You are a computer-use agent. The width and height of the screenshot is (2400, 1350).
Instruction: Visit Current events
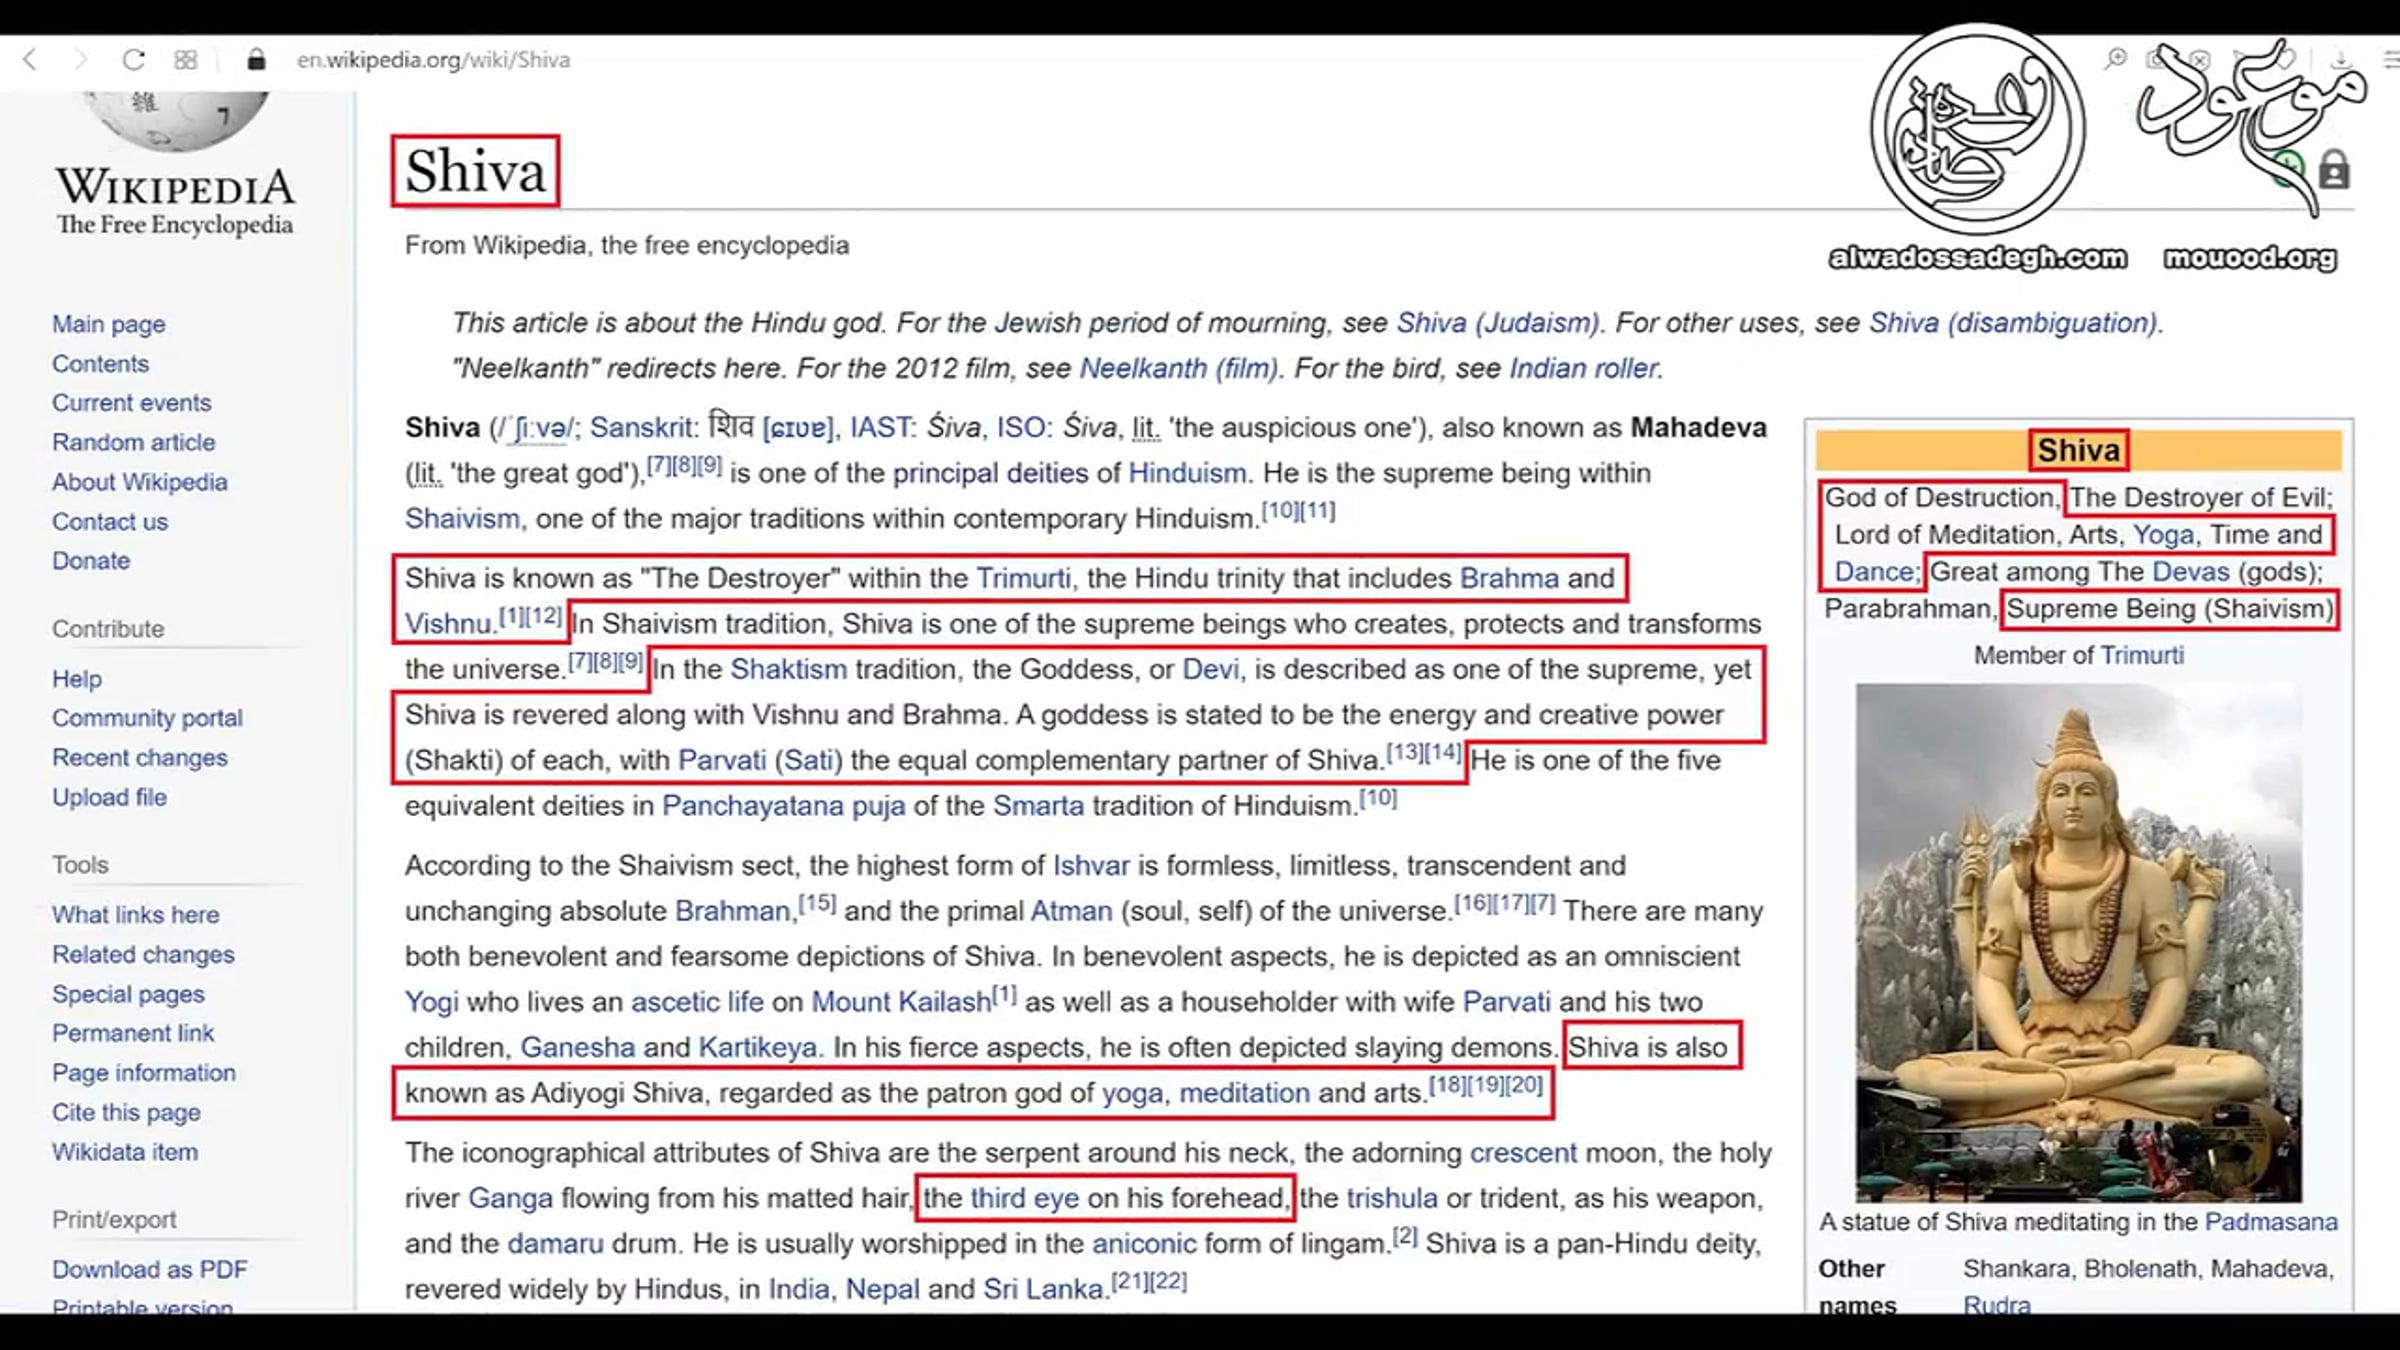point(132,403)
